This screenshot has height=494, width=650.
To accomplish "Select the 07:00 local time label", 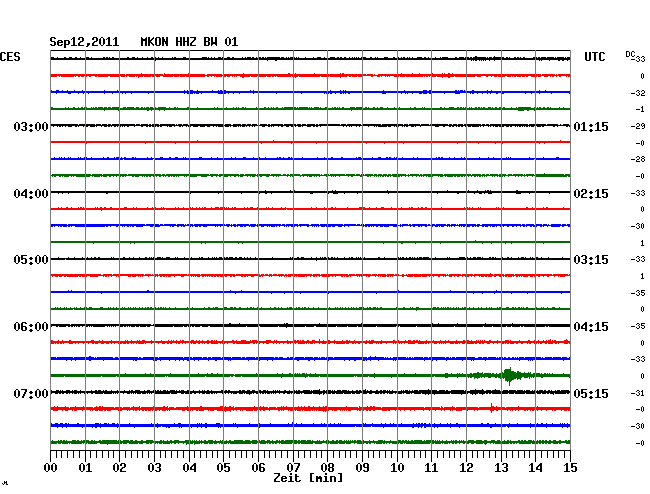I will pyautogui.click(x=31, y=393).
